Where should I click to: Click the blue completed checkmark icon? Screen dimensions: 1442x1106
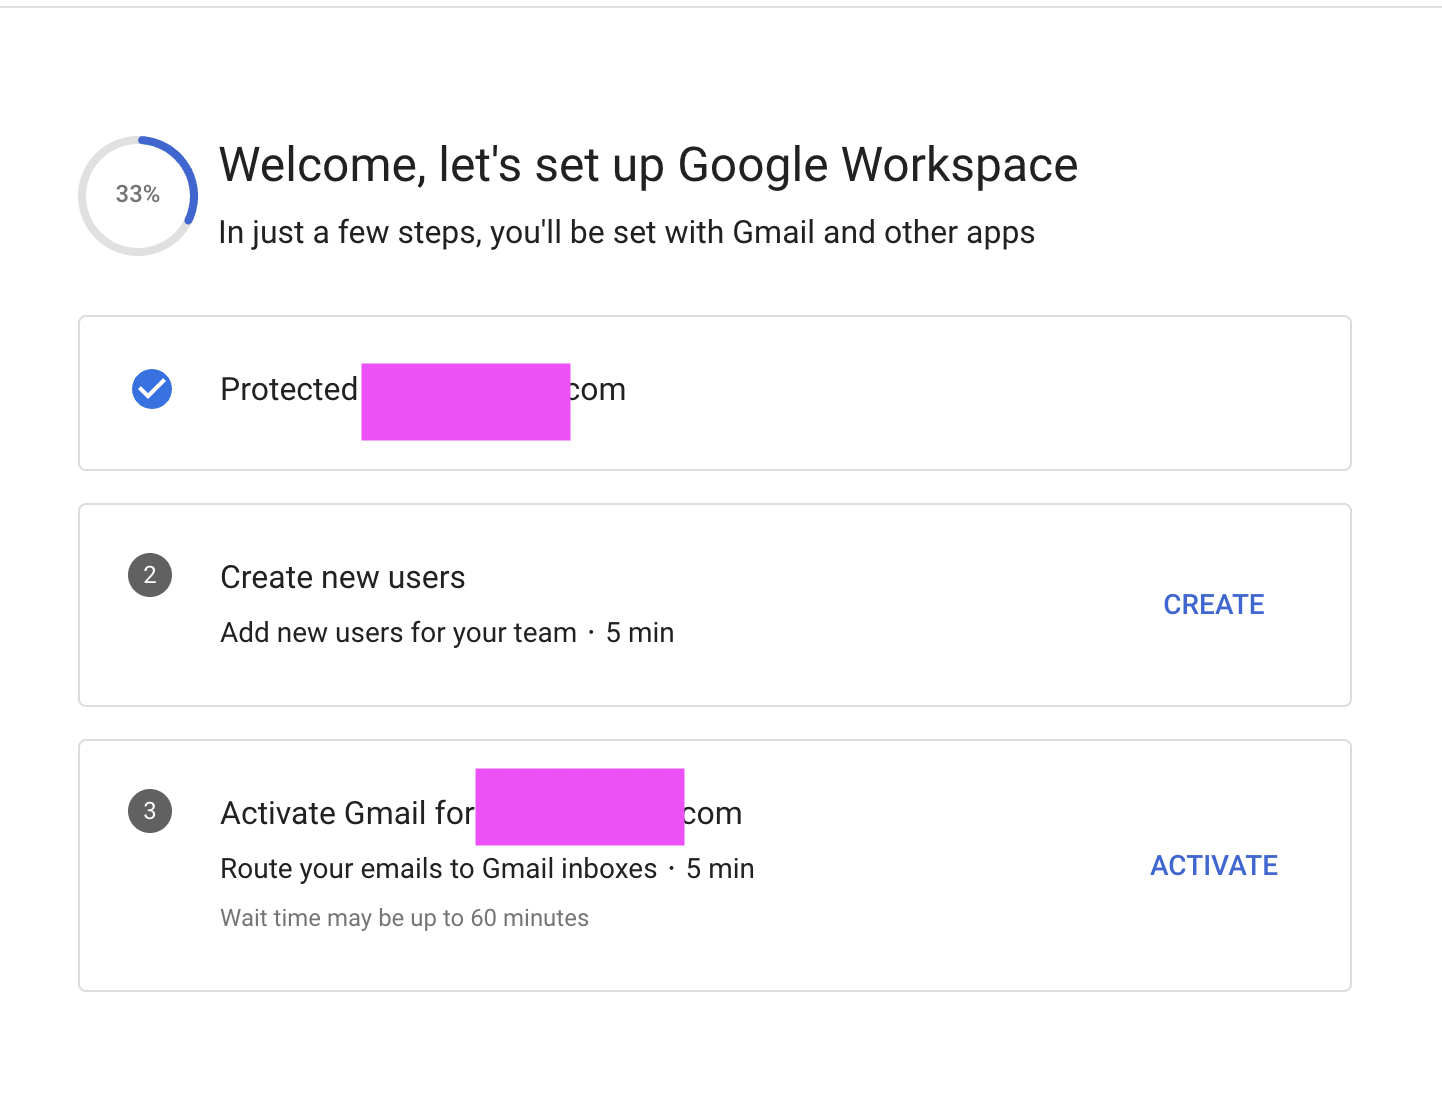tap(152, 389)
